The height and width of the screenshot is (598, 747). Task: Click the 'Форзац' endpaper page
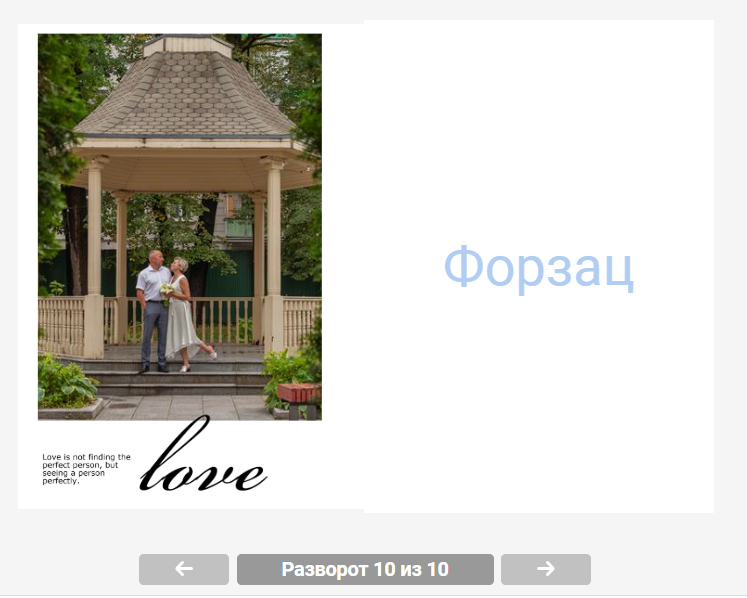point(539,266)
